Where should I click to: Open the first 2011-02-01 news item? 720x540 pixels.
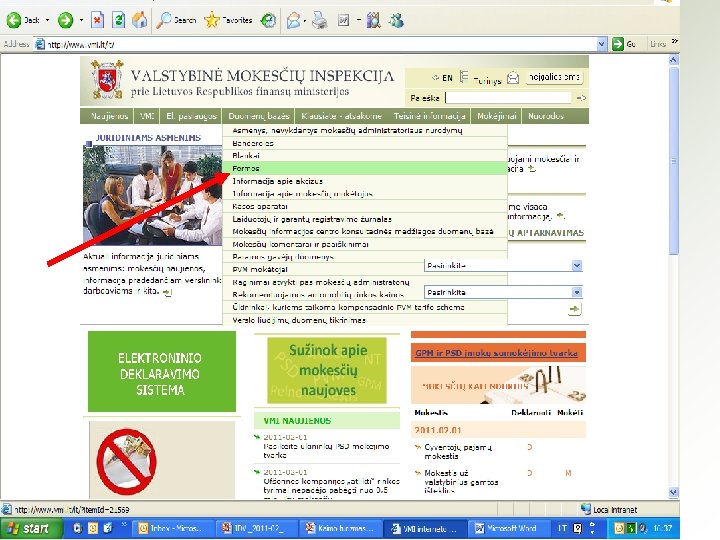[x=326, y=450]
